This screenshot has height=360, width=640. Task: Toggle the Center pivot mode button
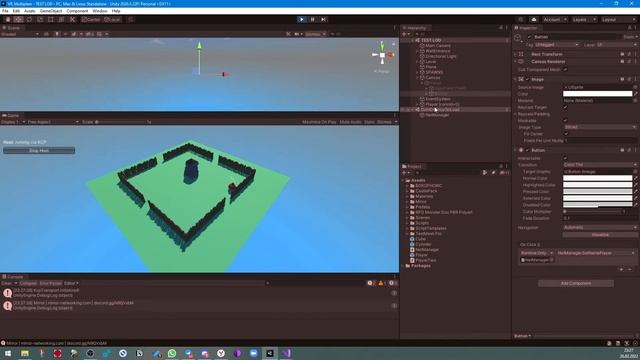[91, 20]
